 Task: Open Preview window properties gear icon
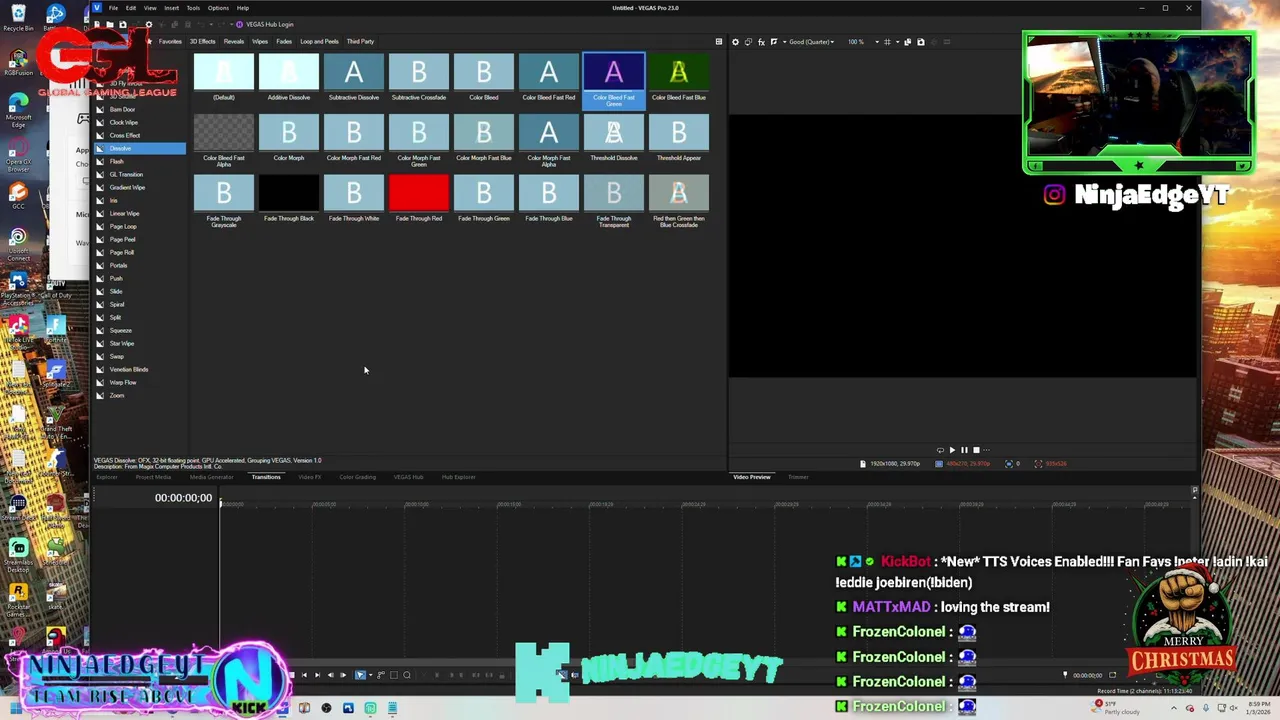(x=735, y=42)
